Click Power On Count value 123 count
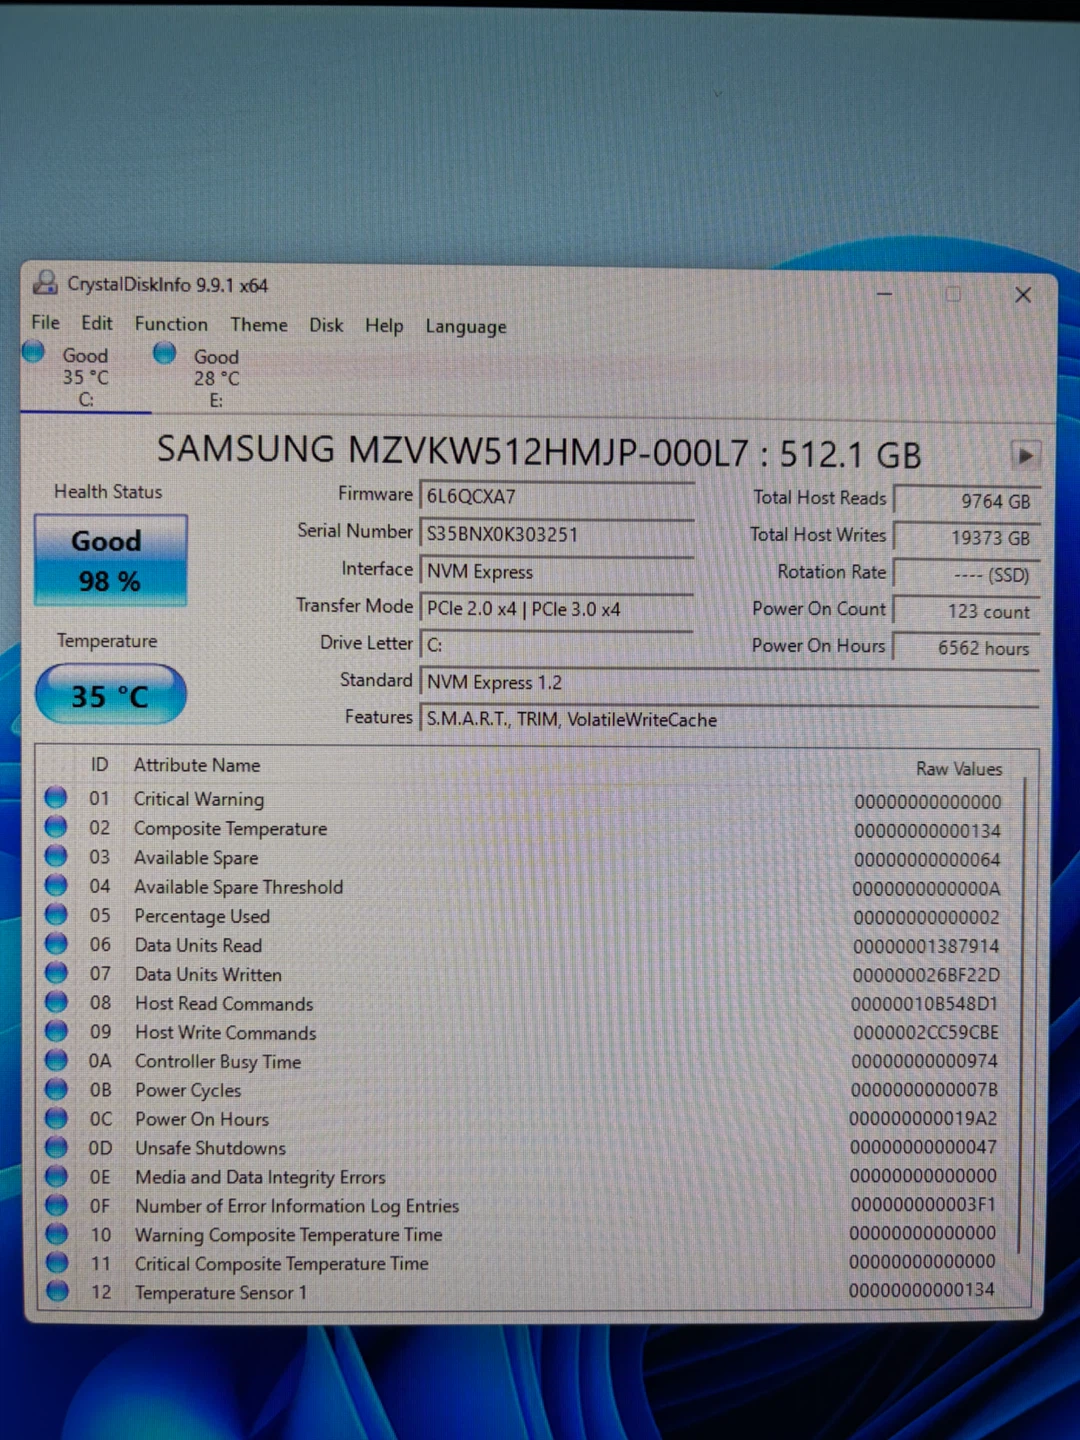1080x1440 pixels. pos(966,611)
